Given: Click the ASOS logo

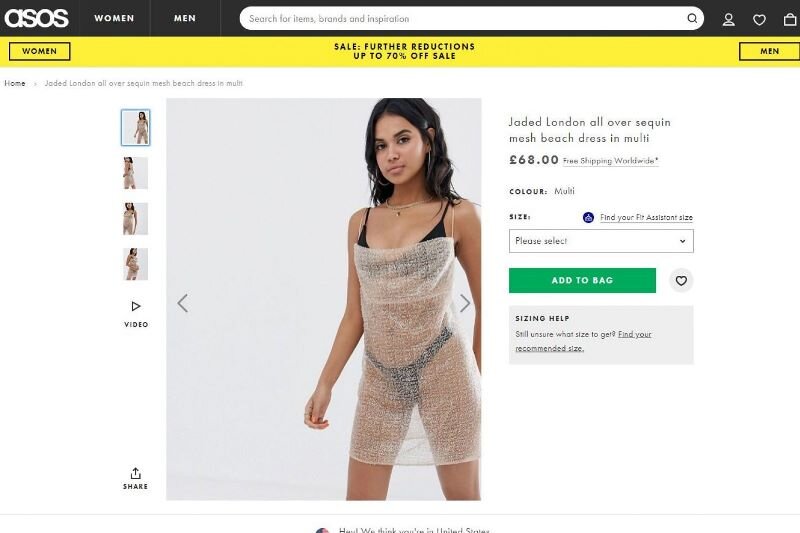Looking at the screenshot, I should [36, 18].
